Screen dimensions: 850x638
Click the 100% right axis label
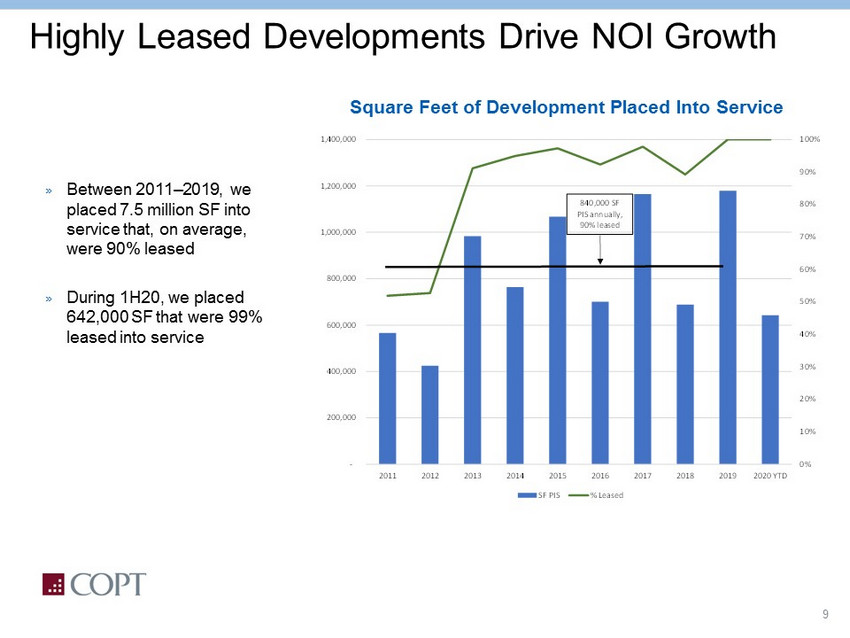810,140
